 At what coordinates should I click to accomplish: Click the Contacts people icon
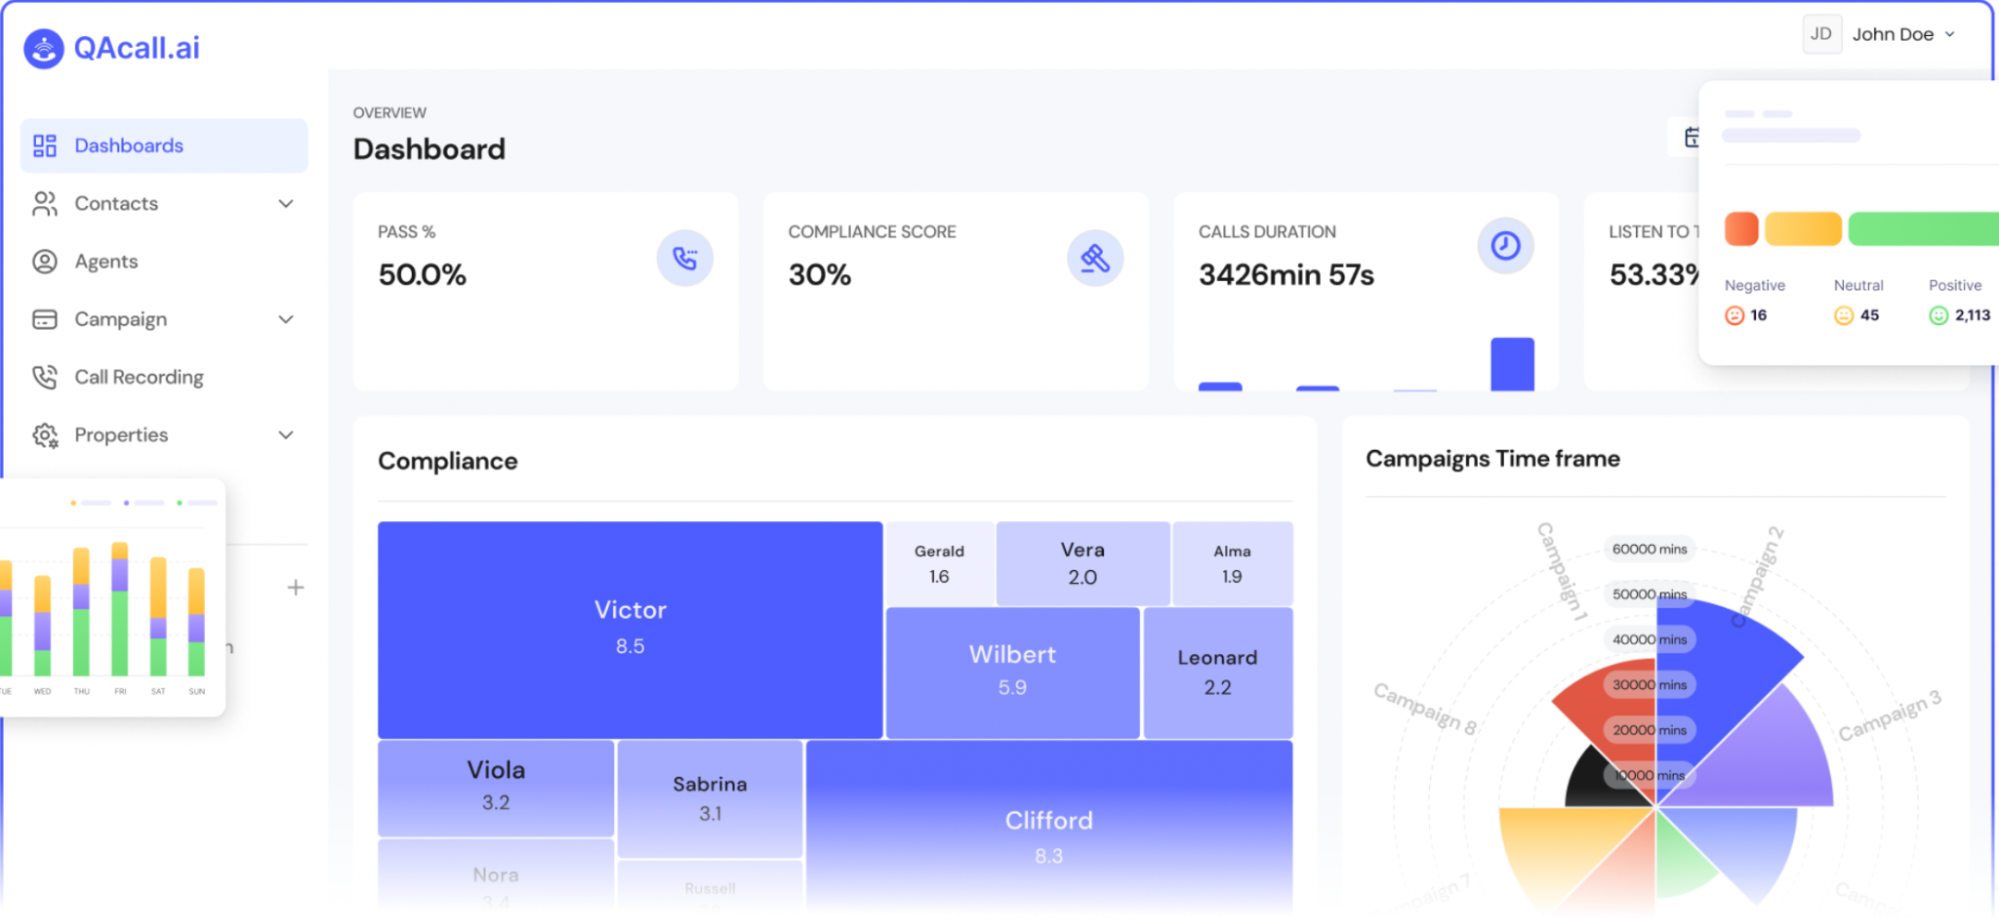45,204
